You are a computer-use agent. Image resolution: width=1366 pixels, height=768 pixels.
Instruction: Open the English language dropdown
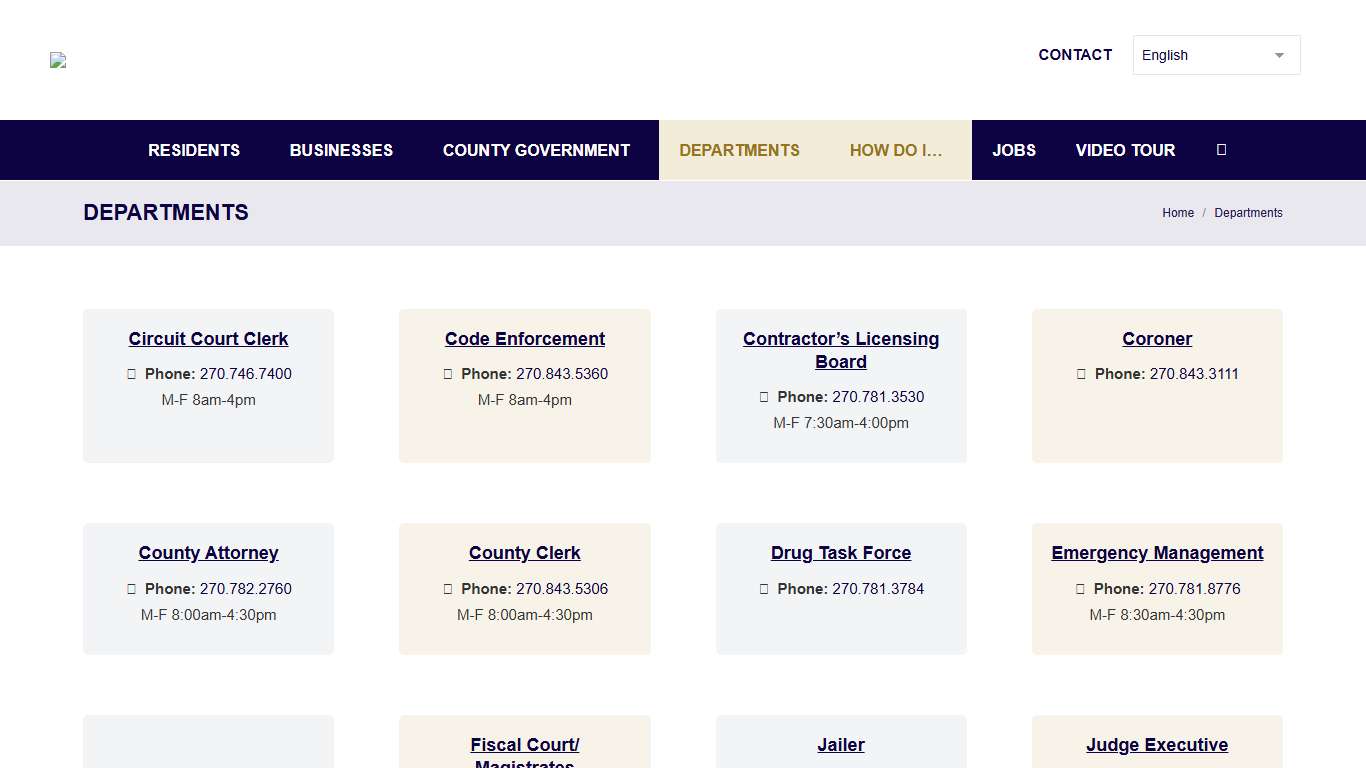click(1216, 55)
